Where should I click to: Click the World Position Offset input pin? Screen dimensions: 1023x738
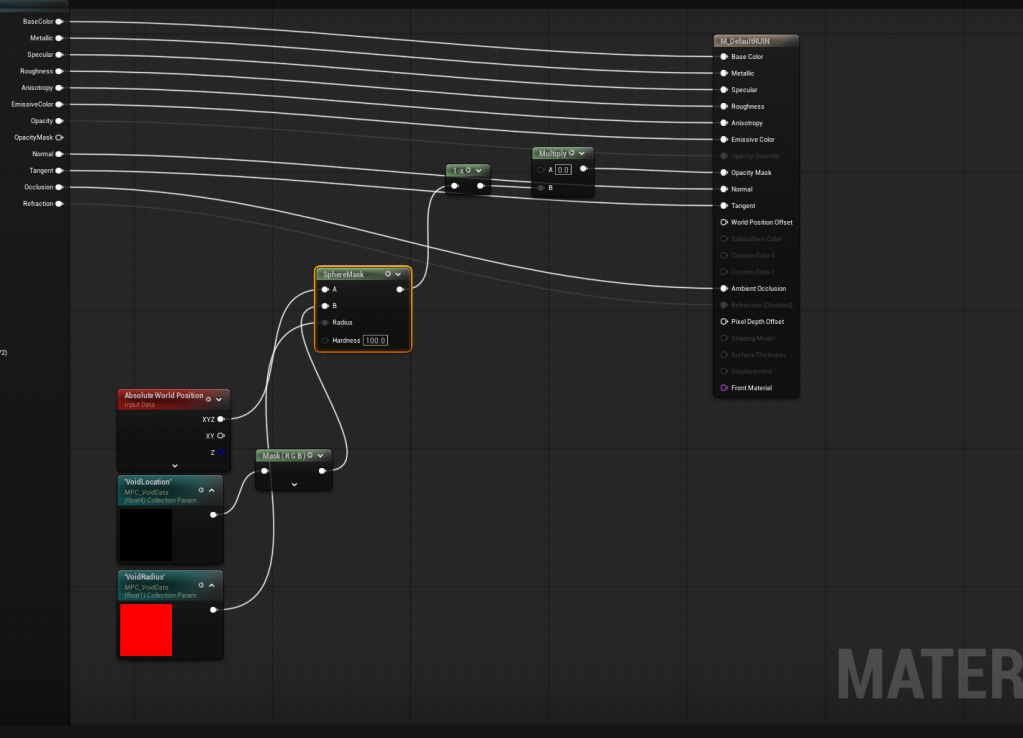(723, 222)
